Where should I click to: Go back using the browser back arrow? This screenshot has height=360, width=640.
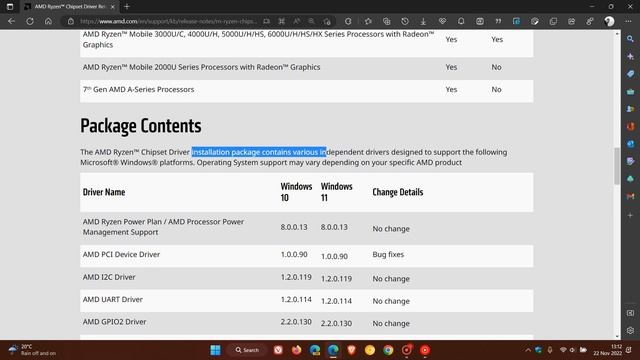tap(11, 21)
